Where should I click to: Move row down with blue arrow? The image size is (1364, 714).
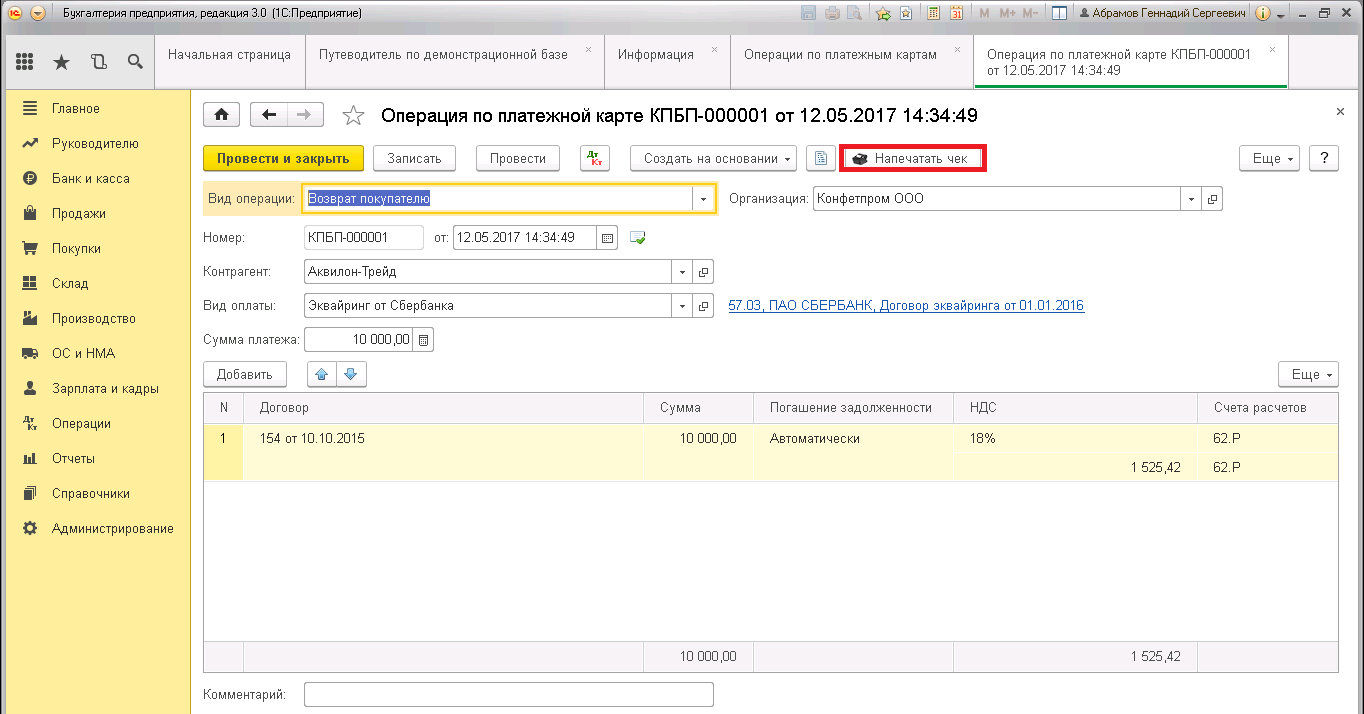[x=350, y=374]
